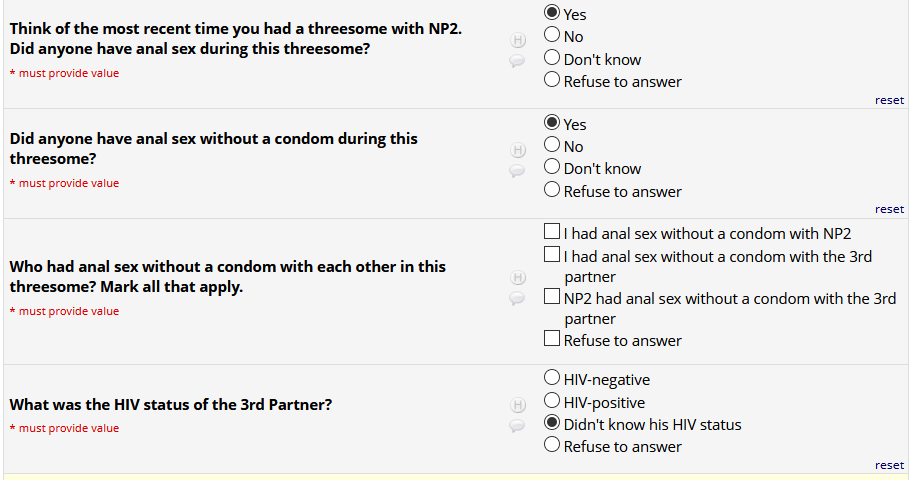Open comment balloon for the 'Who had anal sex' question
914x480 pixels.
click(517, 298)
